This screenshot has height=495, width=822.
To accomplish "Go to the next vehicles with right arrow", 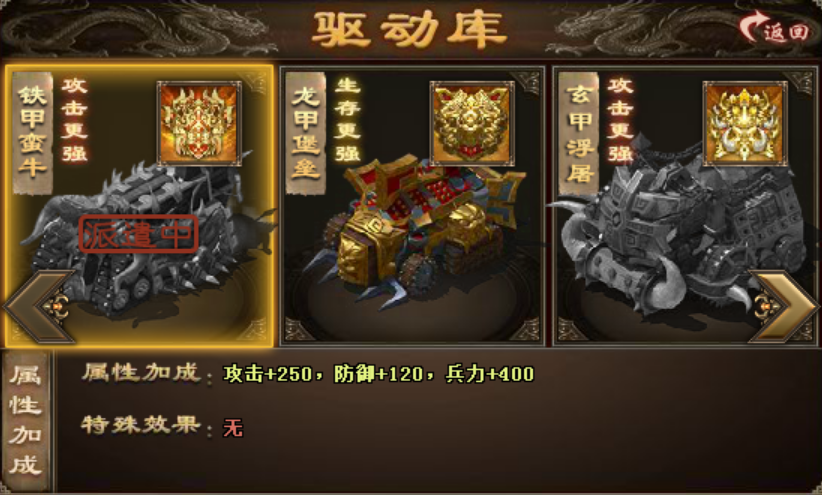I will 784,307.
